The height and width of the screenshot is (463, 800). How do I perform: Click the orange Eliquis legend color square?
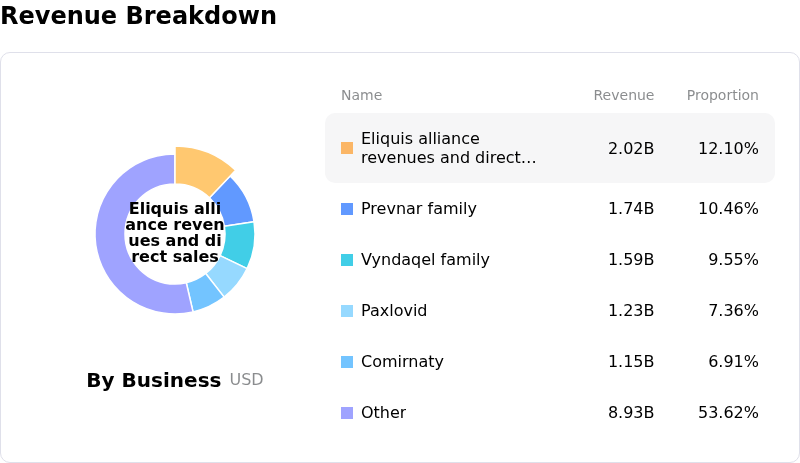347,148
